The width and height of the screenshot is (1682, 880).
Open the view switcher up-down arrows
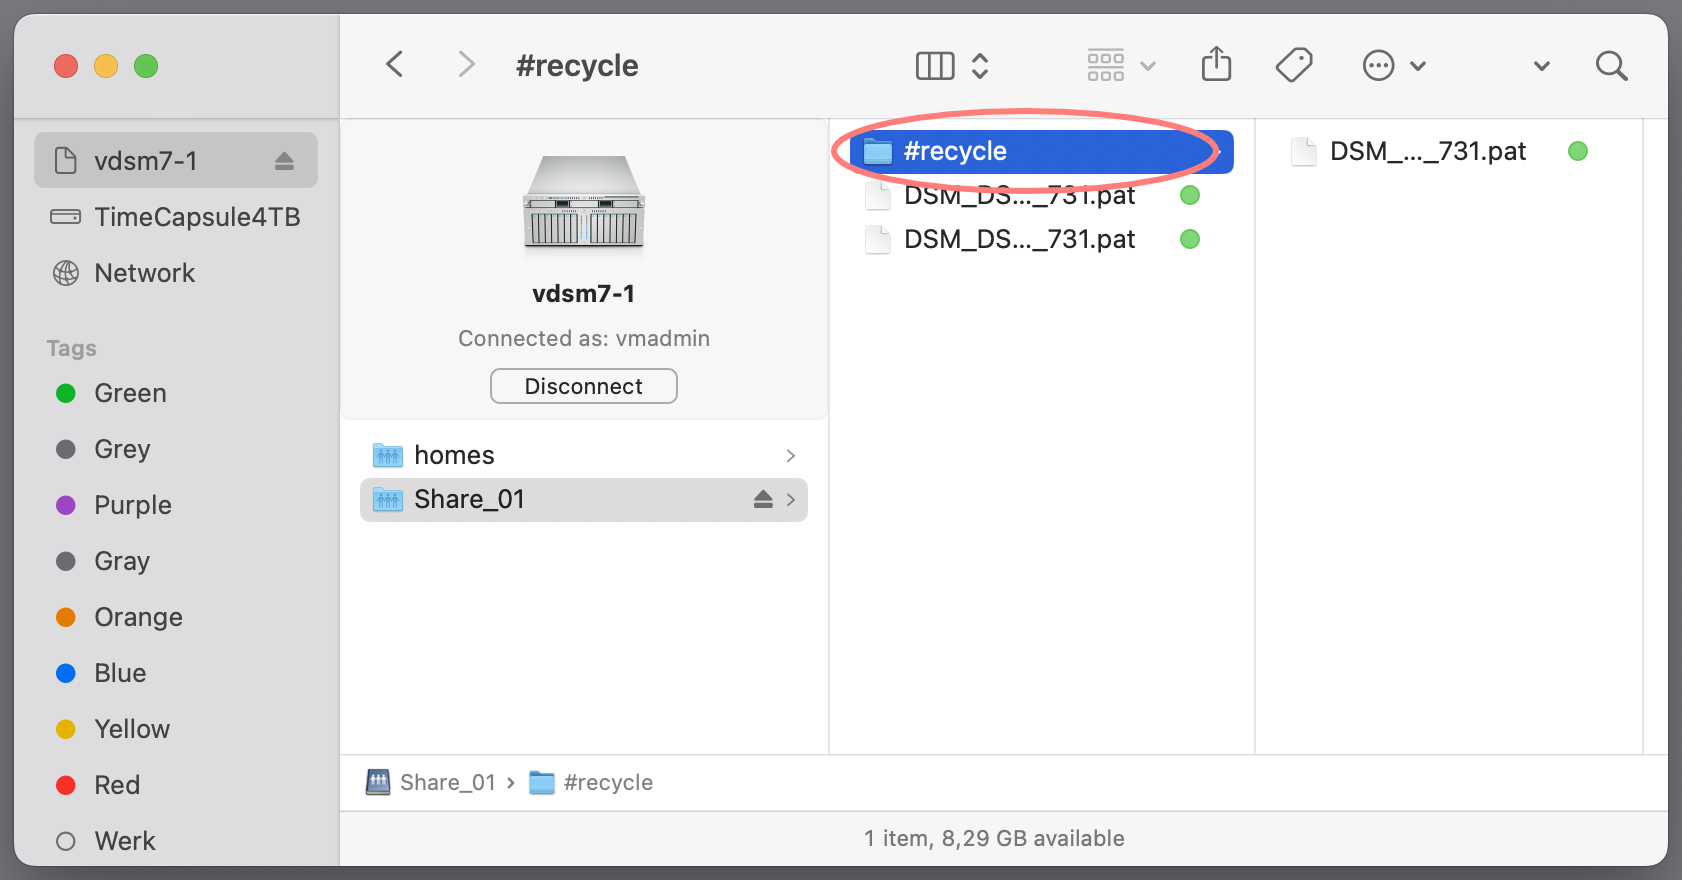pyautogui.click(x=980, y=66)
